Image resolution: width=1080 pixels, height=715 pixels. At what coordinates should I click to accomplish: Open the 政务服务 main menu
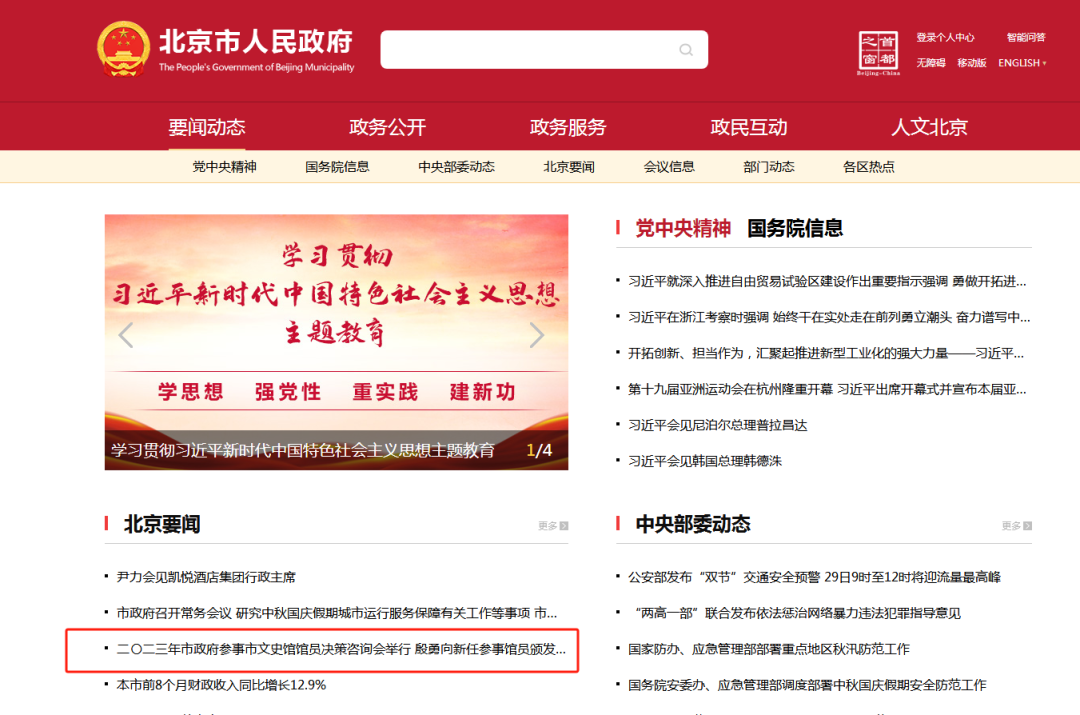pos(568,127)
